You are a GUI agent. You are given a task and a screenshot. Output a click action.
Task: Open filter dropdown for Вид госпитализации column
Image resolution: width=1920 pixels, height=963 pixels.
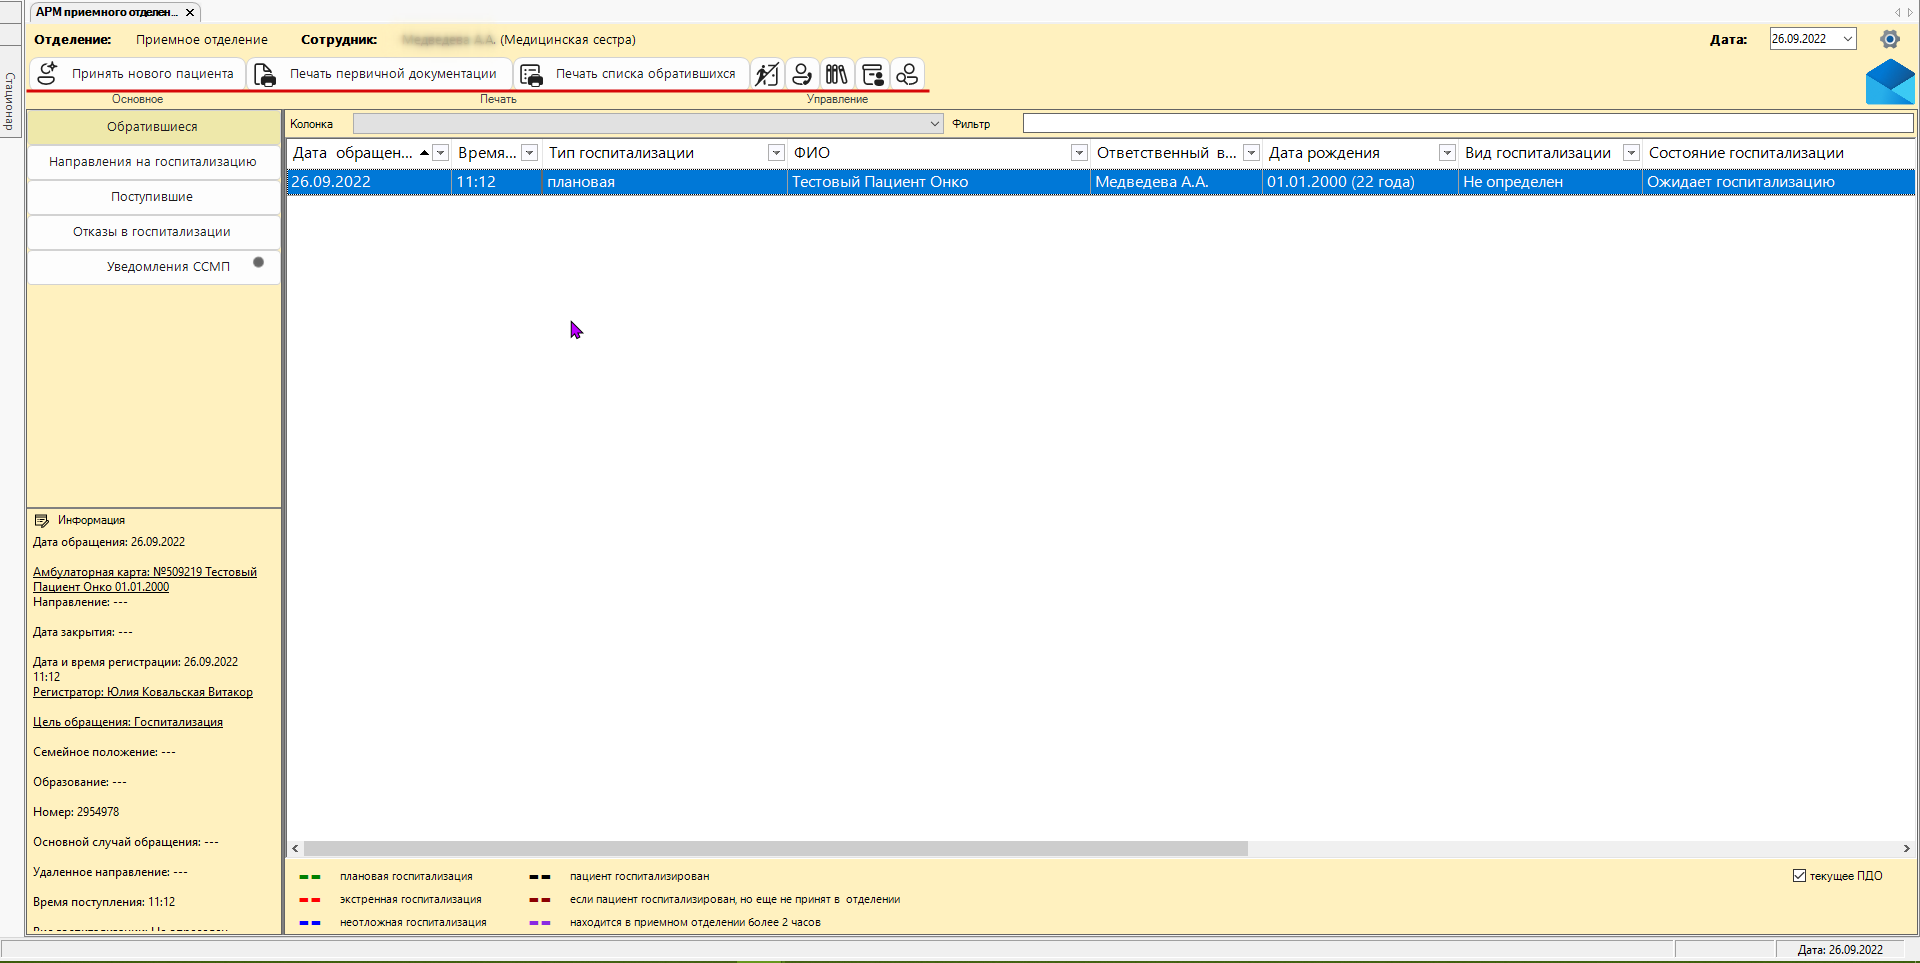click(x=1631, y=153)
